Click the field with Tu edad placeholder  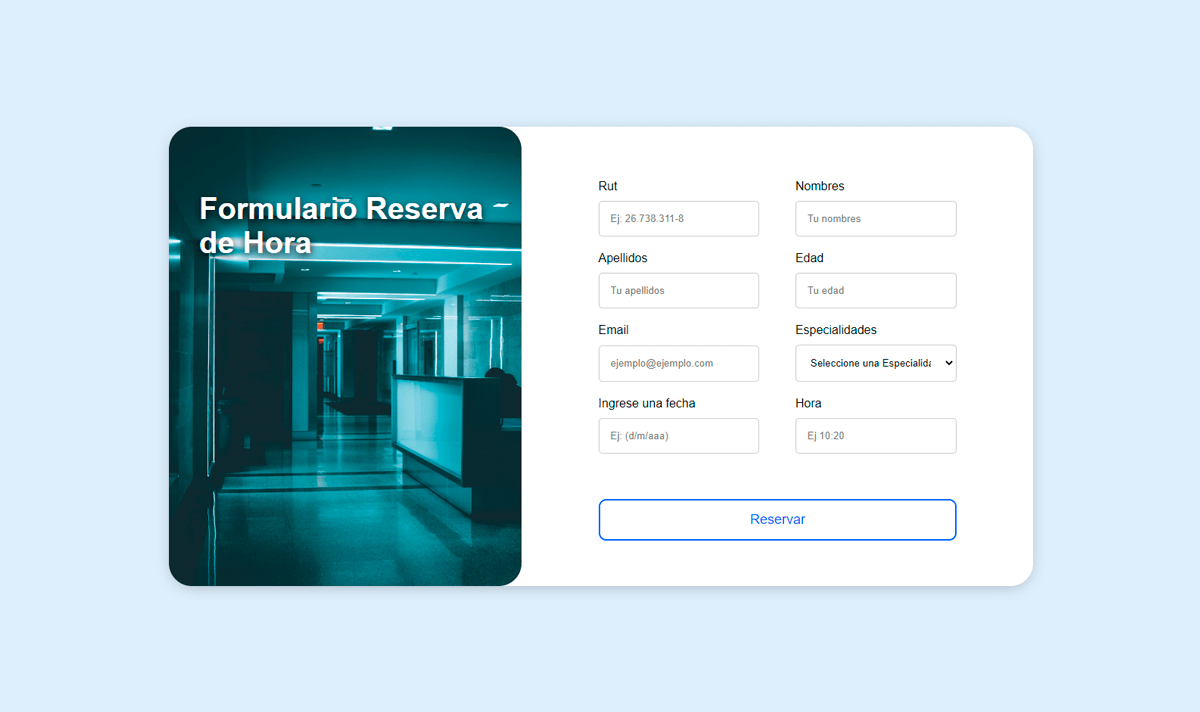click(x=875, y=290)
